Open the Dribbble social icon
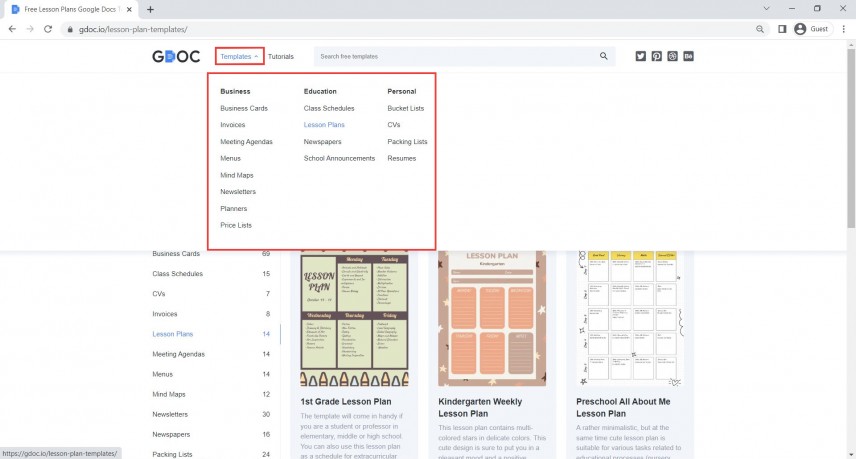This screenshot has height=459, width=856. pos(672,56)
